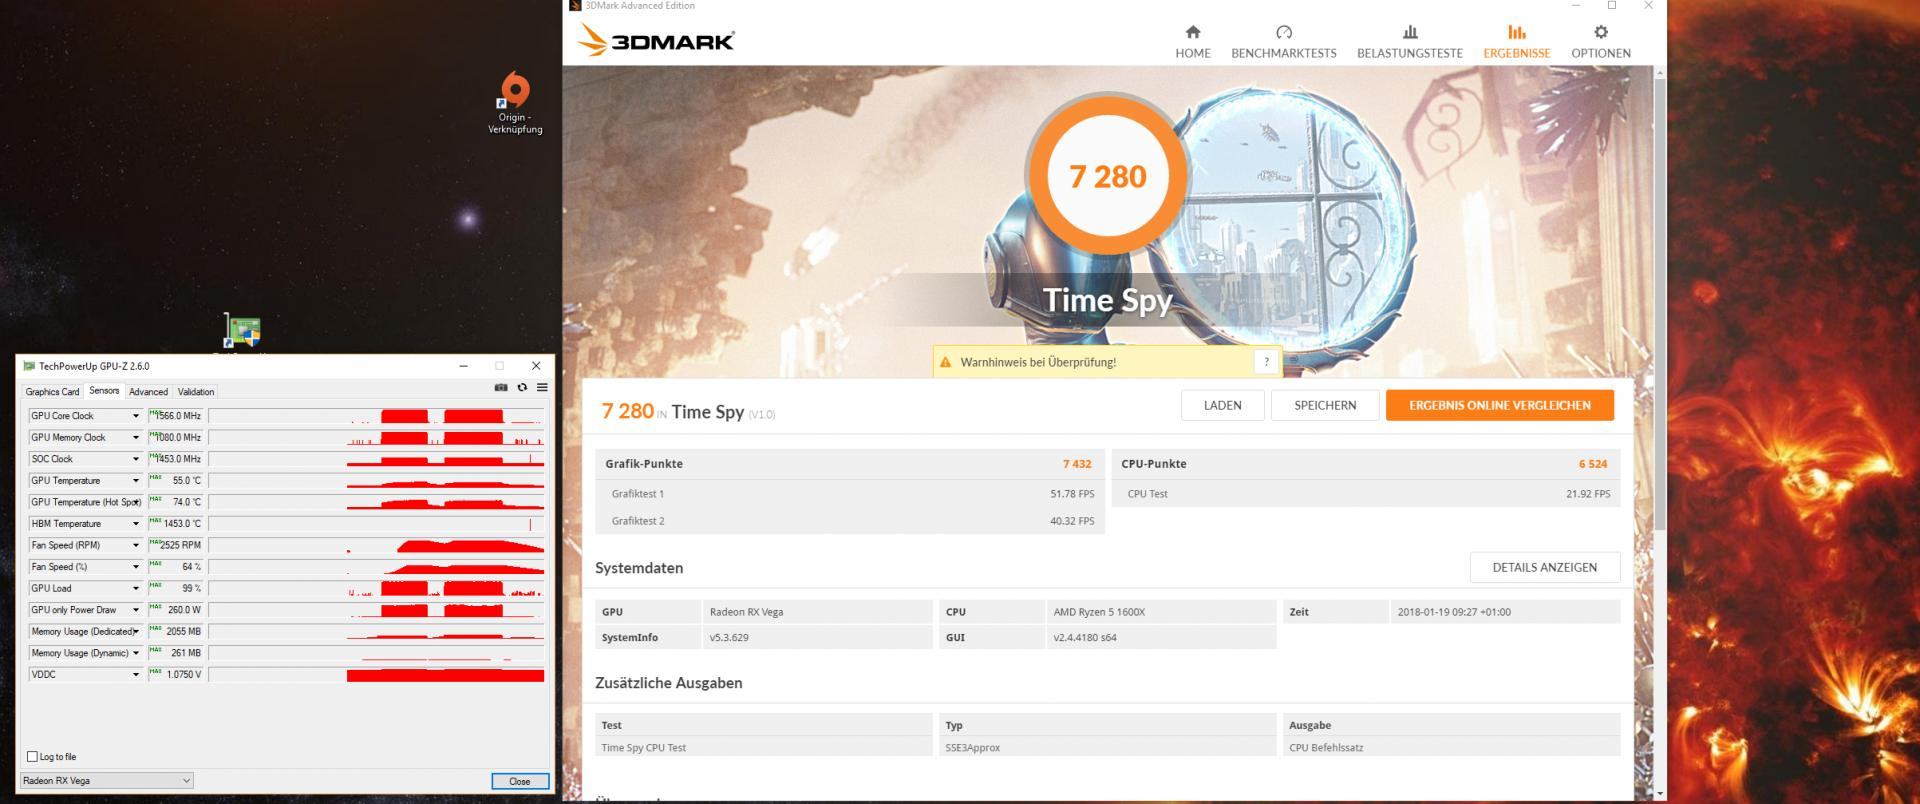Image resolution: width=1920 pixels, height=804 pixels.
Task: Click Hot Spot temperature value 74.0 °C
Action: pyautogui.click(x=176, y=502)
